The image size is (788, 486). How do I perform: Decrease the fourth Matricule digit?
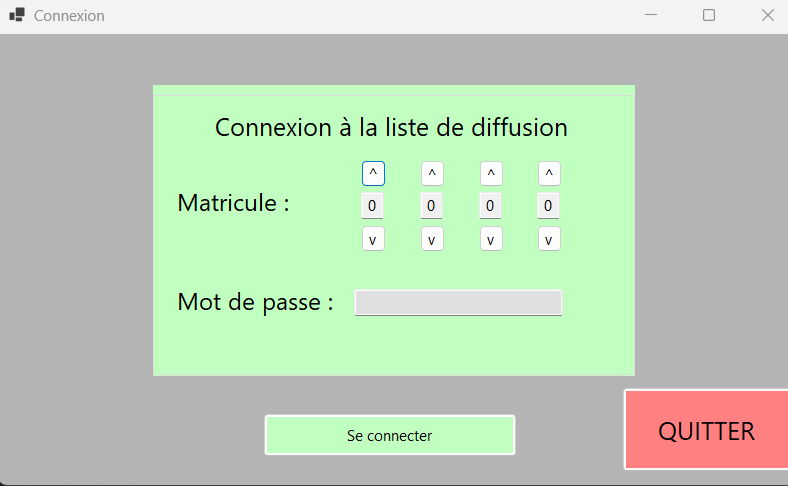click(549, 240)
